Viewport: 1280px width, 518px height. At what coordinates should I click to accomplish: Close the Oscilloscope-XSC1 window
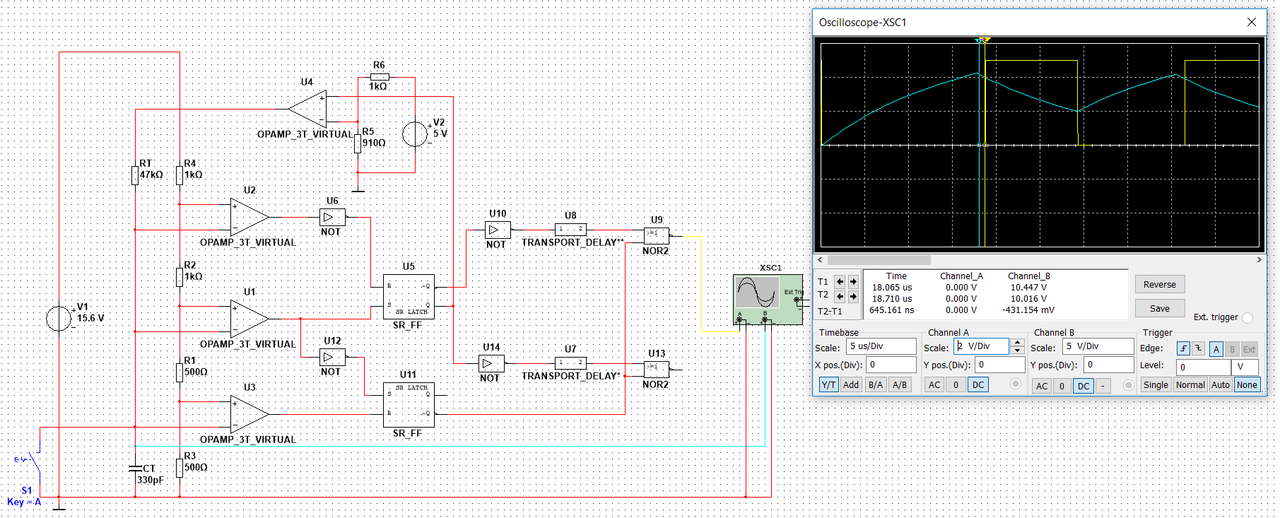pyautogui.click(x=1250, y=20)
